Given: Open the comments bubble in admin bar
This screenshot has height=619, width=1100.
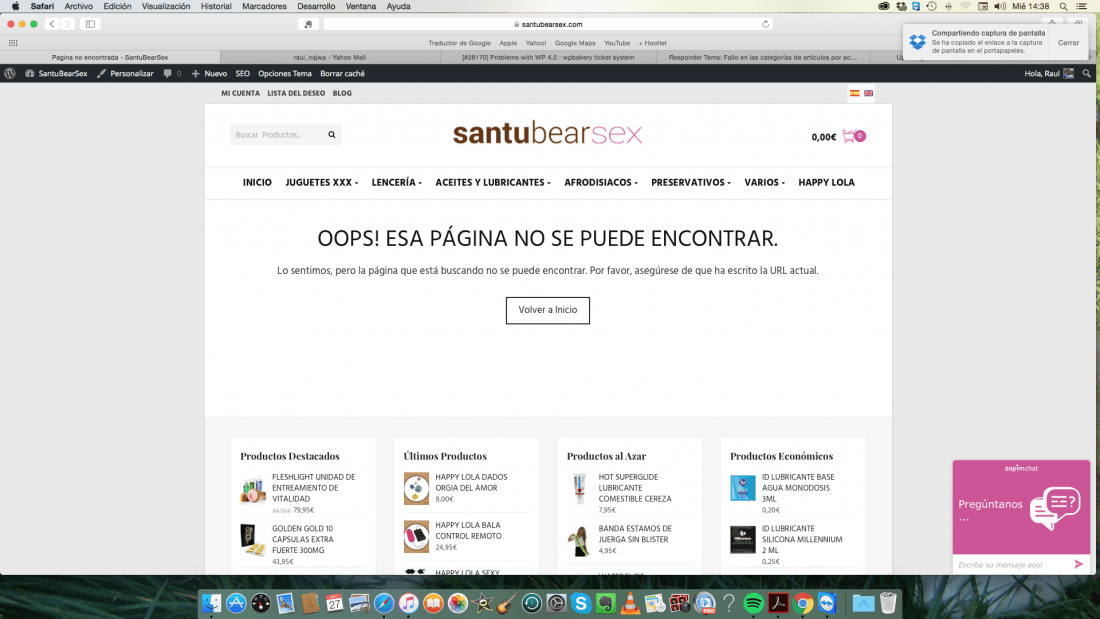Looking at the screenshot, I should [172, 74].
